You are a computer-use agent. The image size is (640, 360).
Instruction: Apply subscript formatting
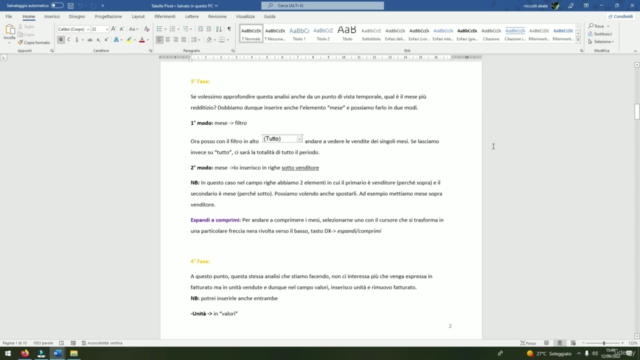pyautogui.click(x=98, y=40)
